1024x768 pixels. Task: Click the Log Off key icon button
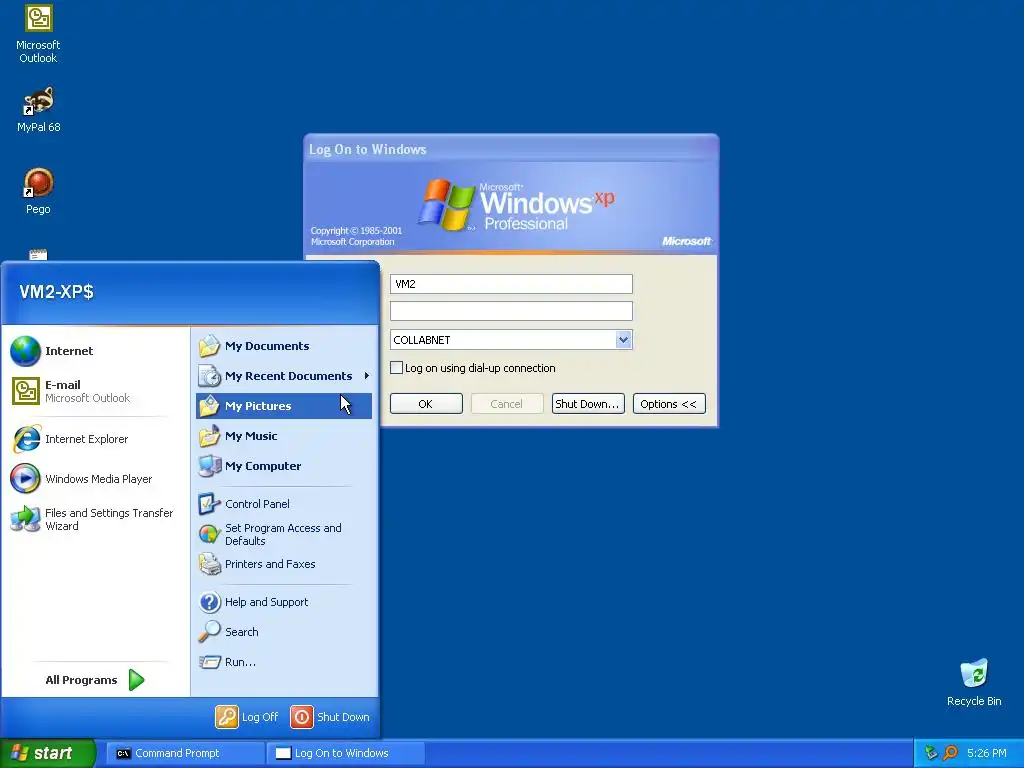pos(227,716)
